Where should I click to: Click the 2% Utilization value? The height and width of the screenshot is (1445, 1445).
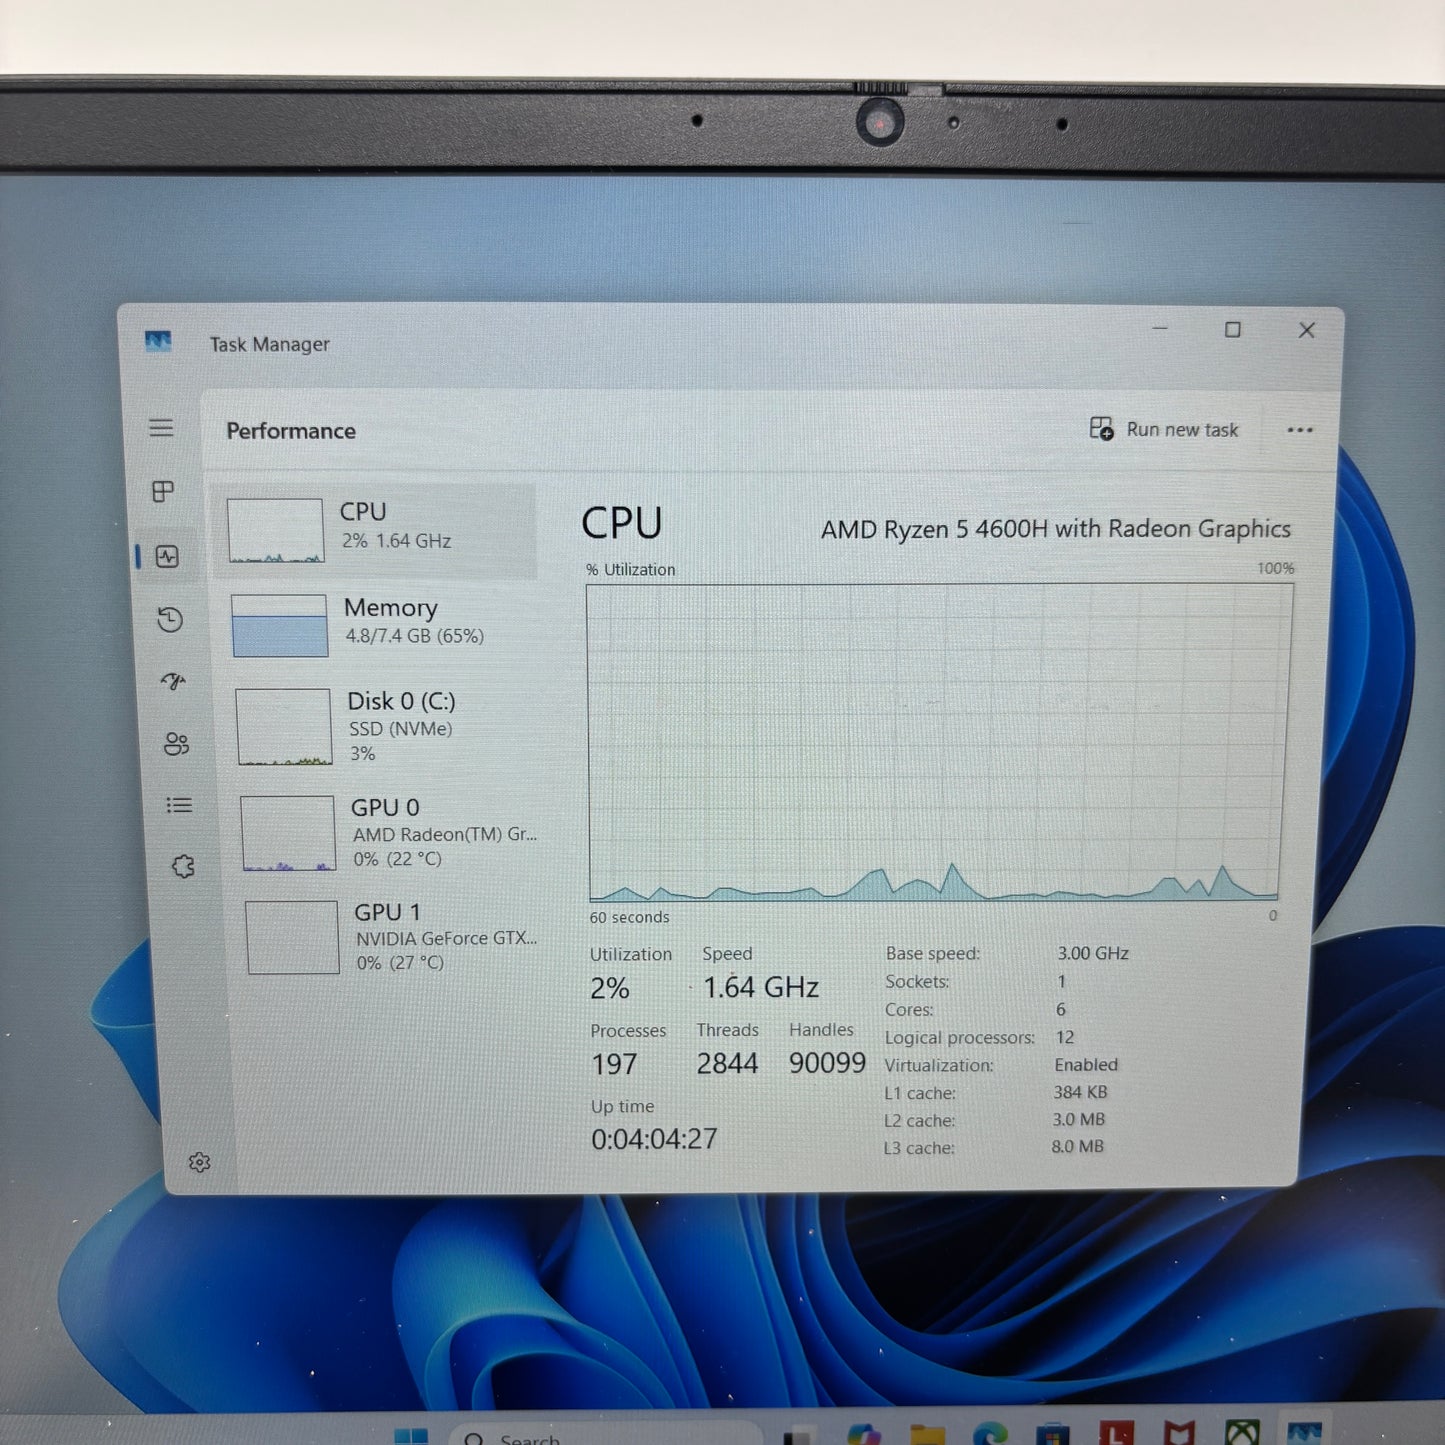click(610, 989)
